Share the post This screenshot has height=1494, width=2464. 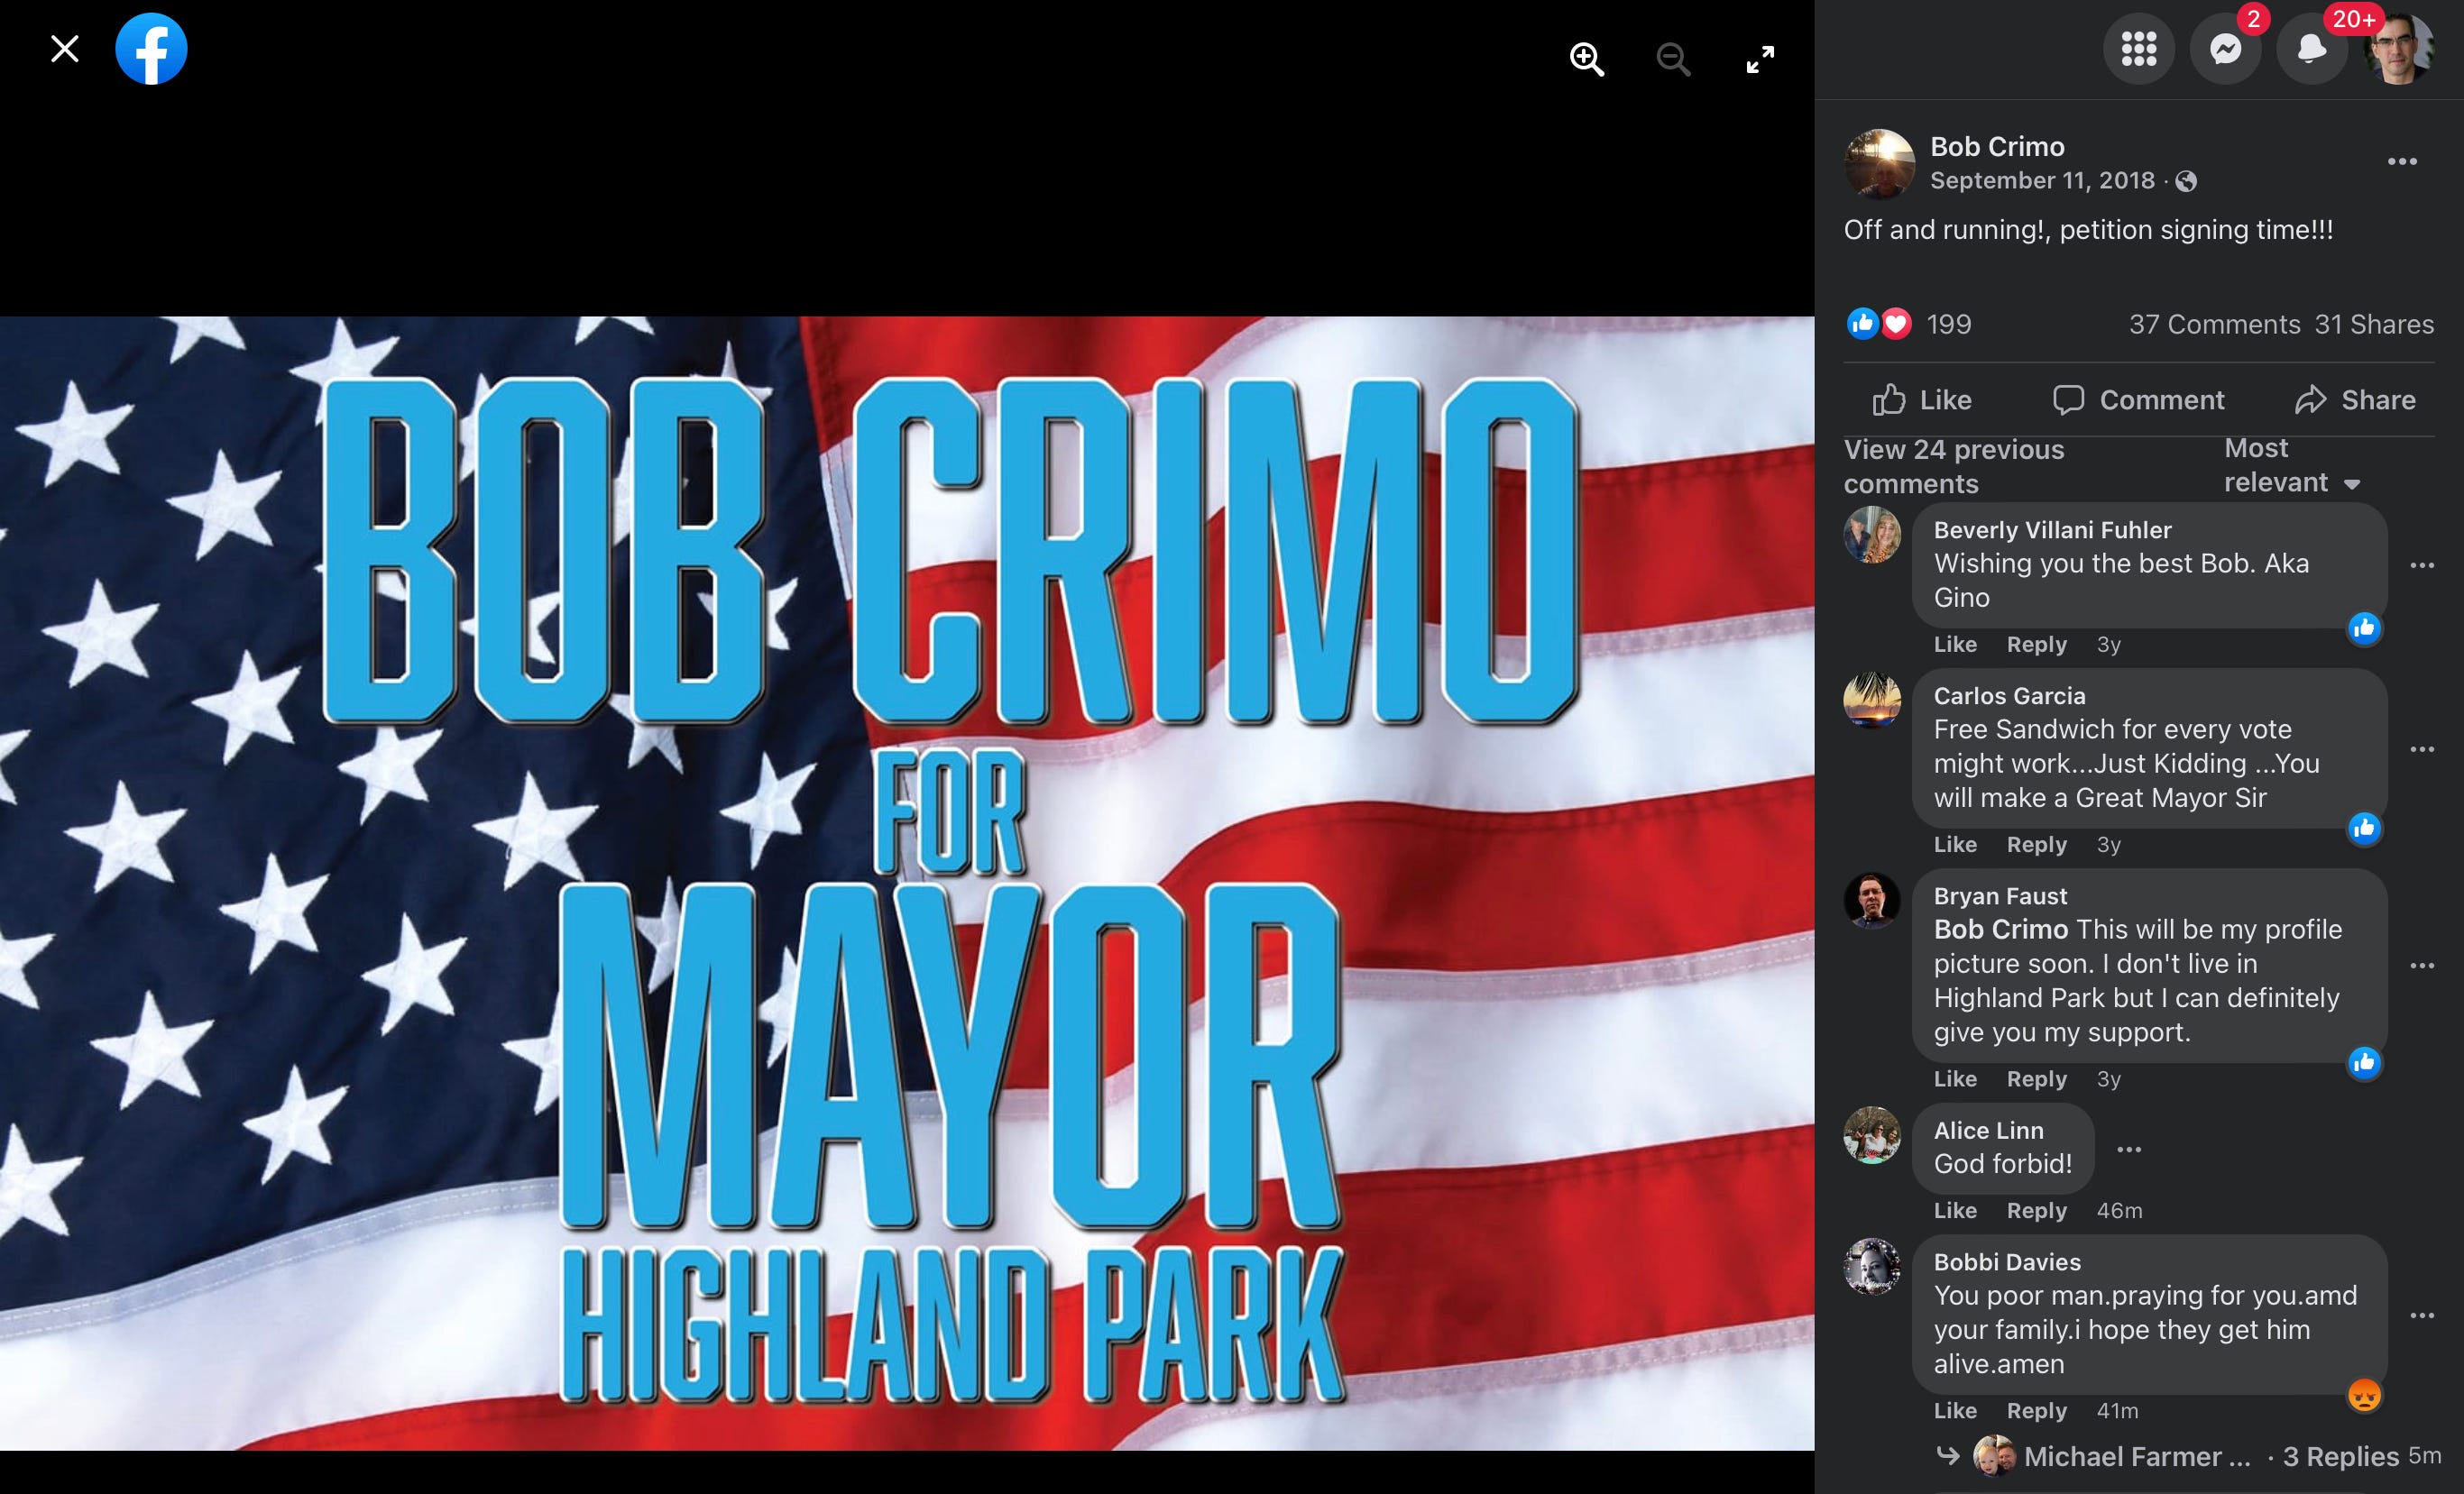[2355, 400]
